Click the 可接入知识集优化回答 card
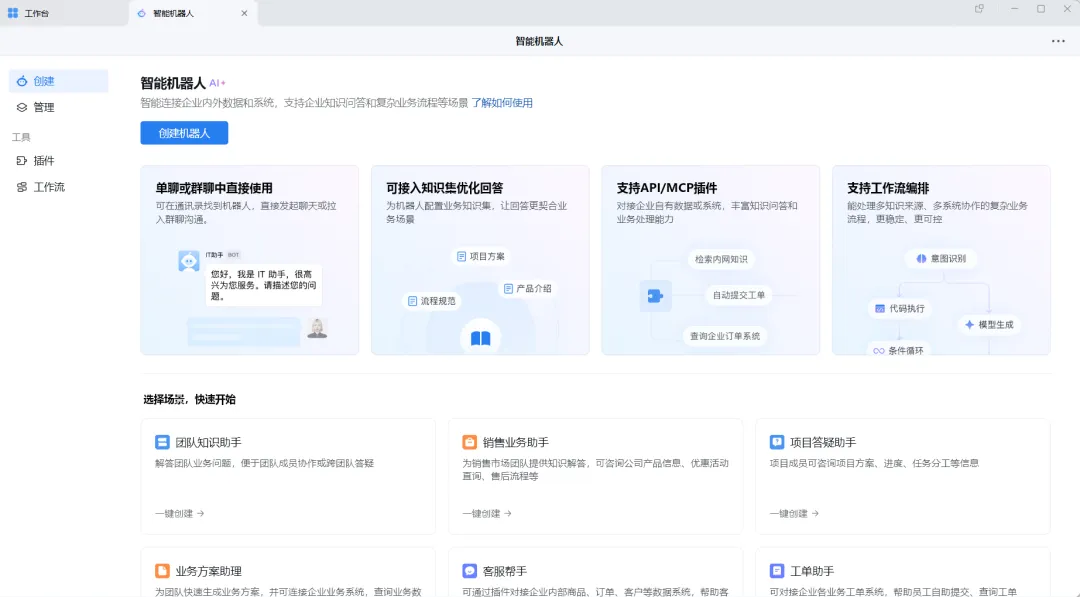The image size is (1080, 597). (480, 260)
